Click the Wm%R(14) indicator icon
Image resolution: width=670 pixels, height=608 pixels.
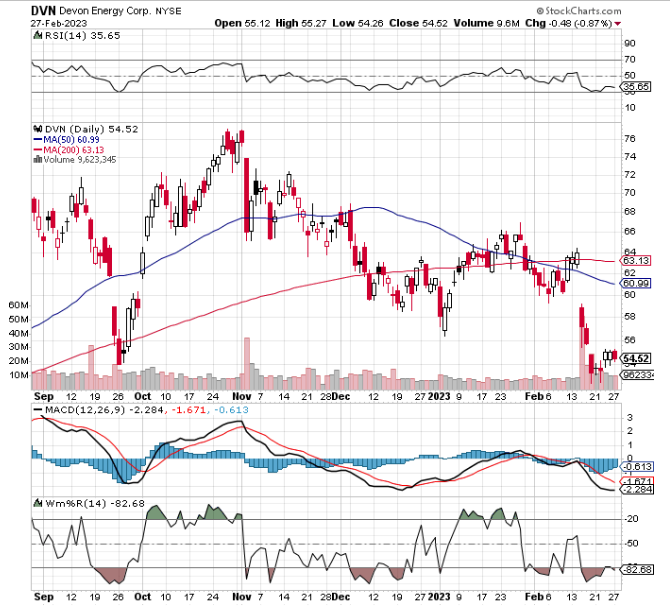point(38,503)
